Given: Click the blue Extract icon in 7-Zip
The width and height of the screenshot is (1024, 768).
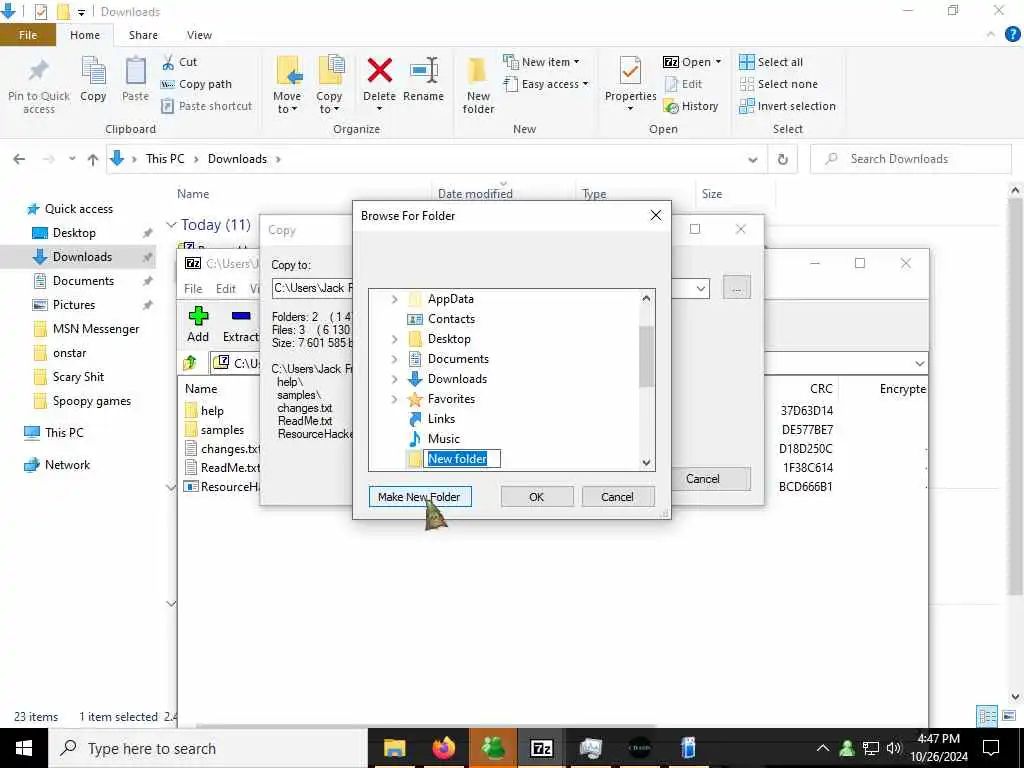Looking at the screenshot, I should coord(241,316).
